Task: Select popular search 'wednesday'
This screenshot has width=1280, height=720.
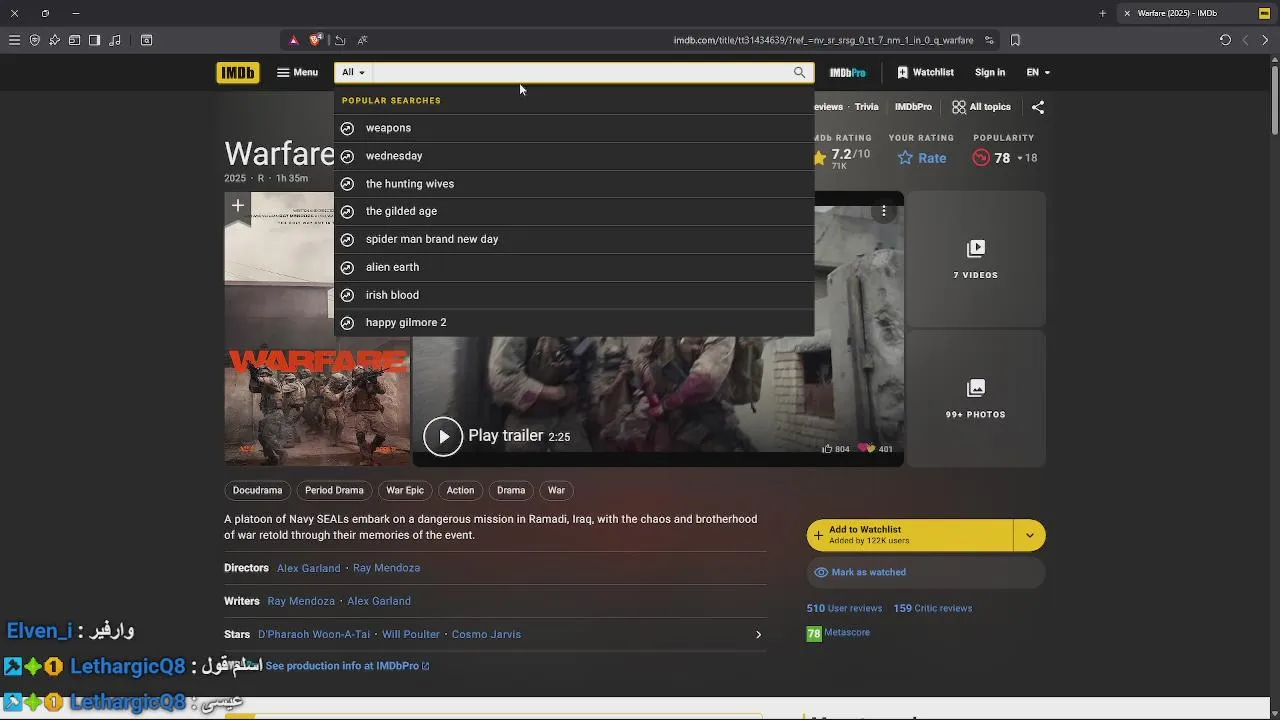Action: pyautogui.click(x=574, y=156)
